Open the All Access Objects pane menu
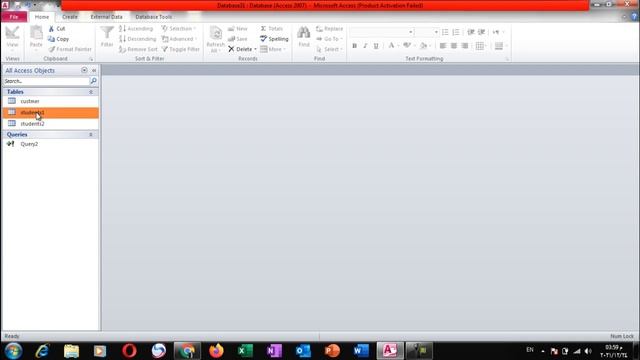The height and width of the screenshot is (360, 640). pyautogui.click(x=84, y=70)
